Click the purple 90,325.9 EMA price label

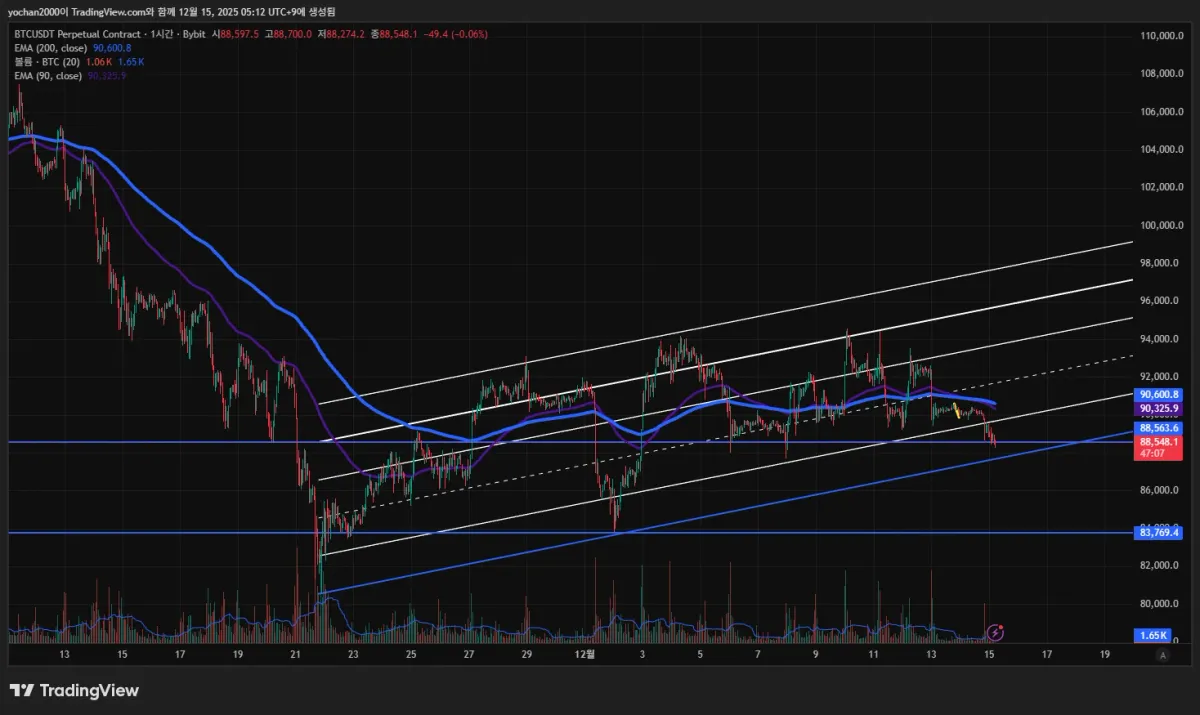coord(1160,409)
